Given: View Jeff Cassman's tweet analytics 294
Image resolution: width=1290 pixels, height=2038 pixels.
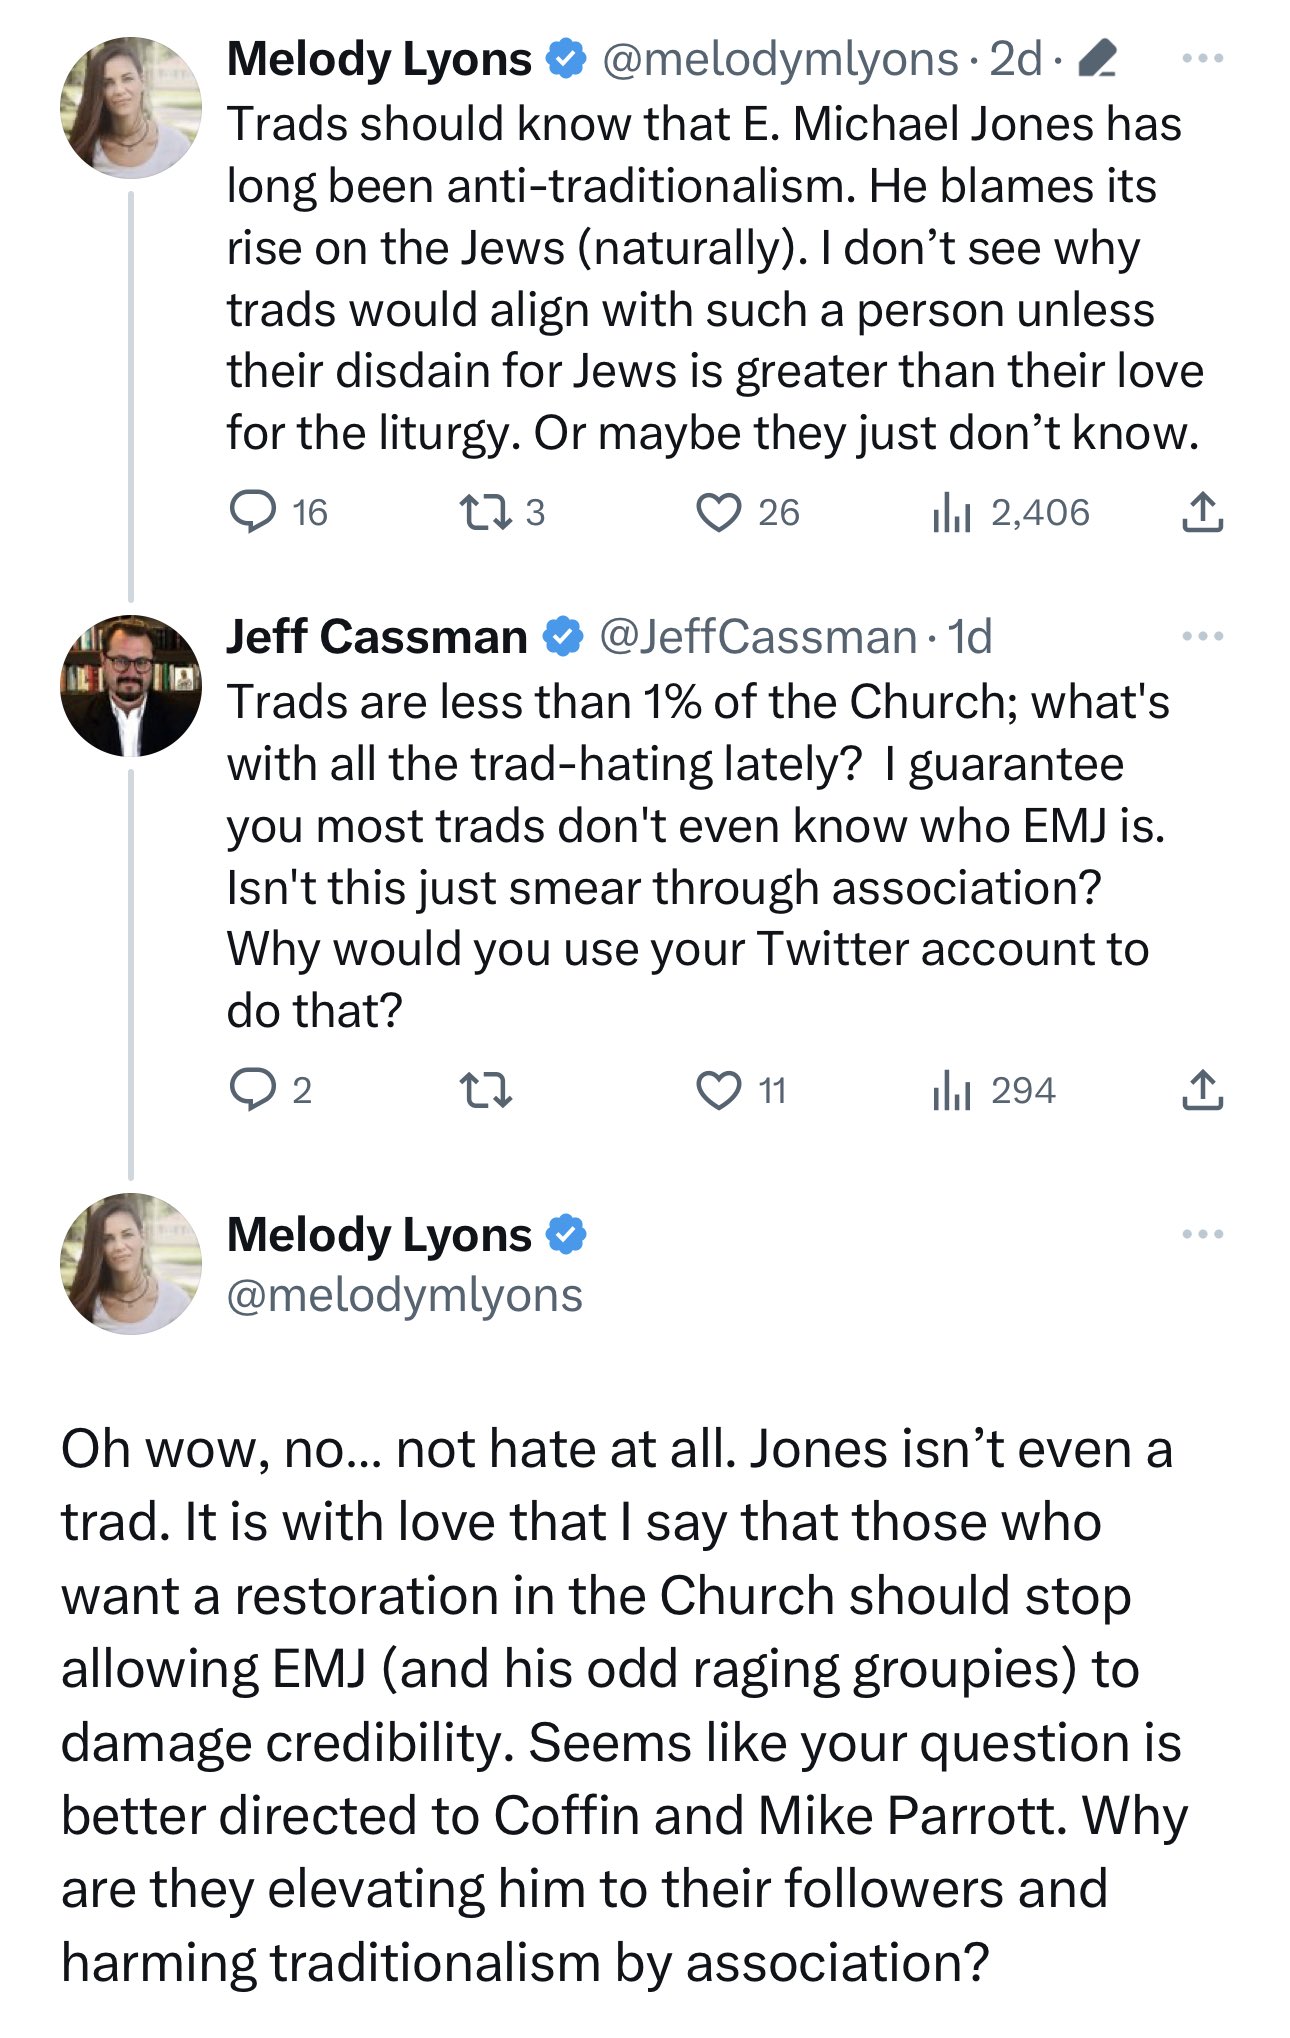Looking at the screenshot, I should click(951, 1089).
